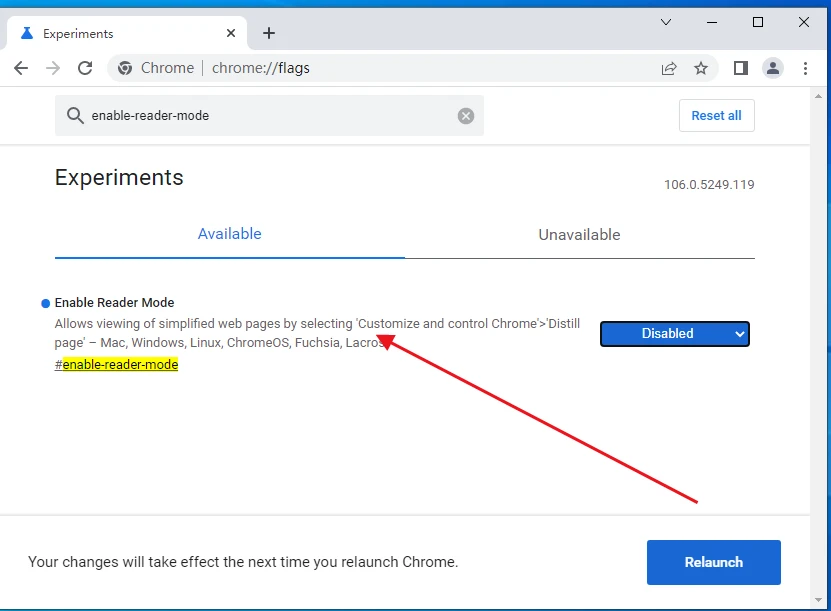The image size is (831, 611).
Task: Click the Chrome site info icon
Action: pos(125,68)
